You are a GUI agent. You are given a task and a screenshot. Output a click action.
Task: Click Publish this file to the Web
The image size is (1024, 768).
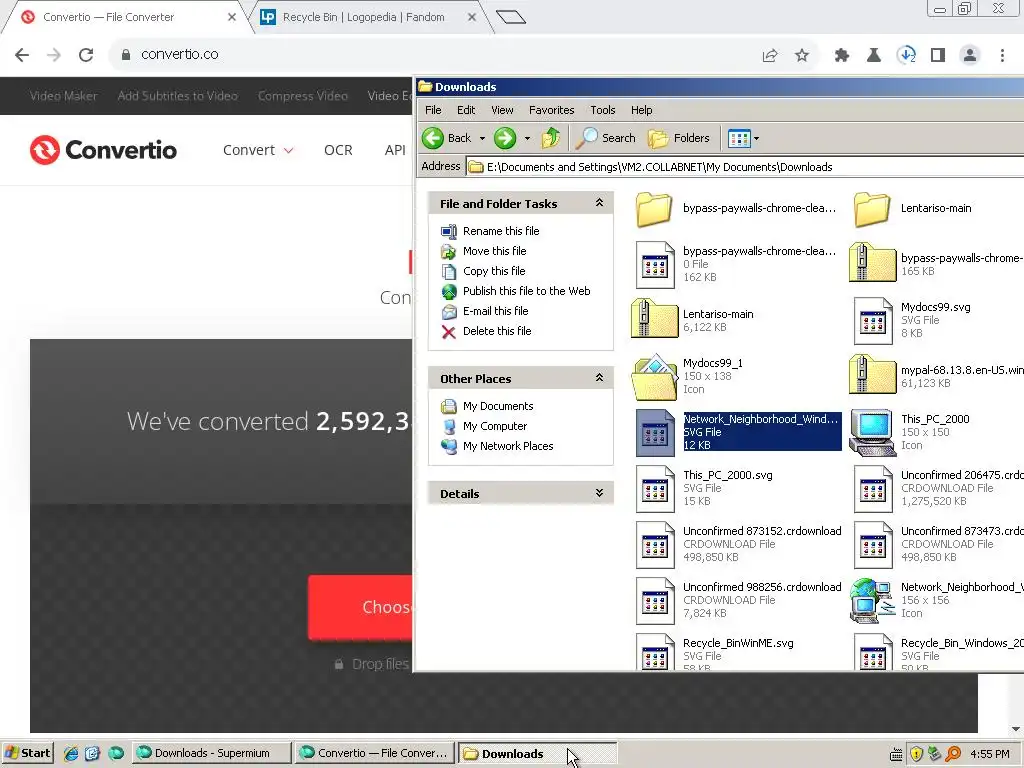[526, 291]
